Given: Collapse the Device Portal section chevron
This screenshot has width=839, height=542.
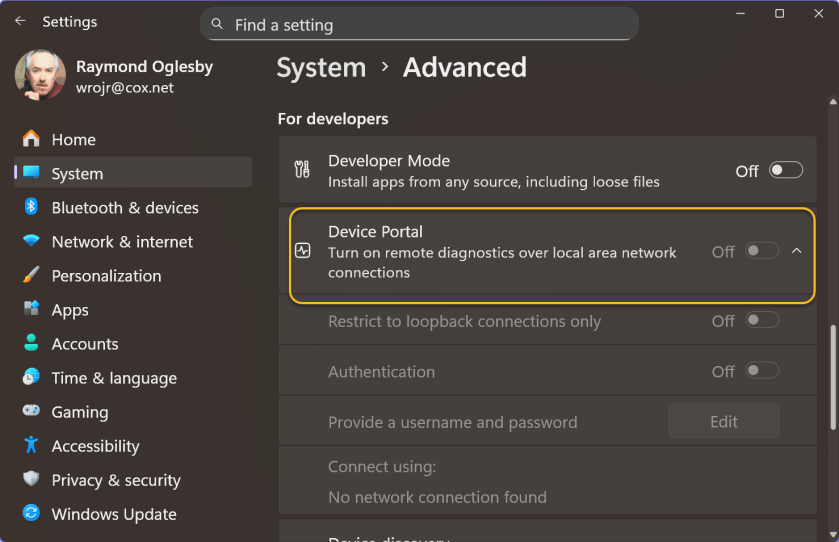Looking at the screenshot, I should (797, 251).
